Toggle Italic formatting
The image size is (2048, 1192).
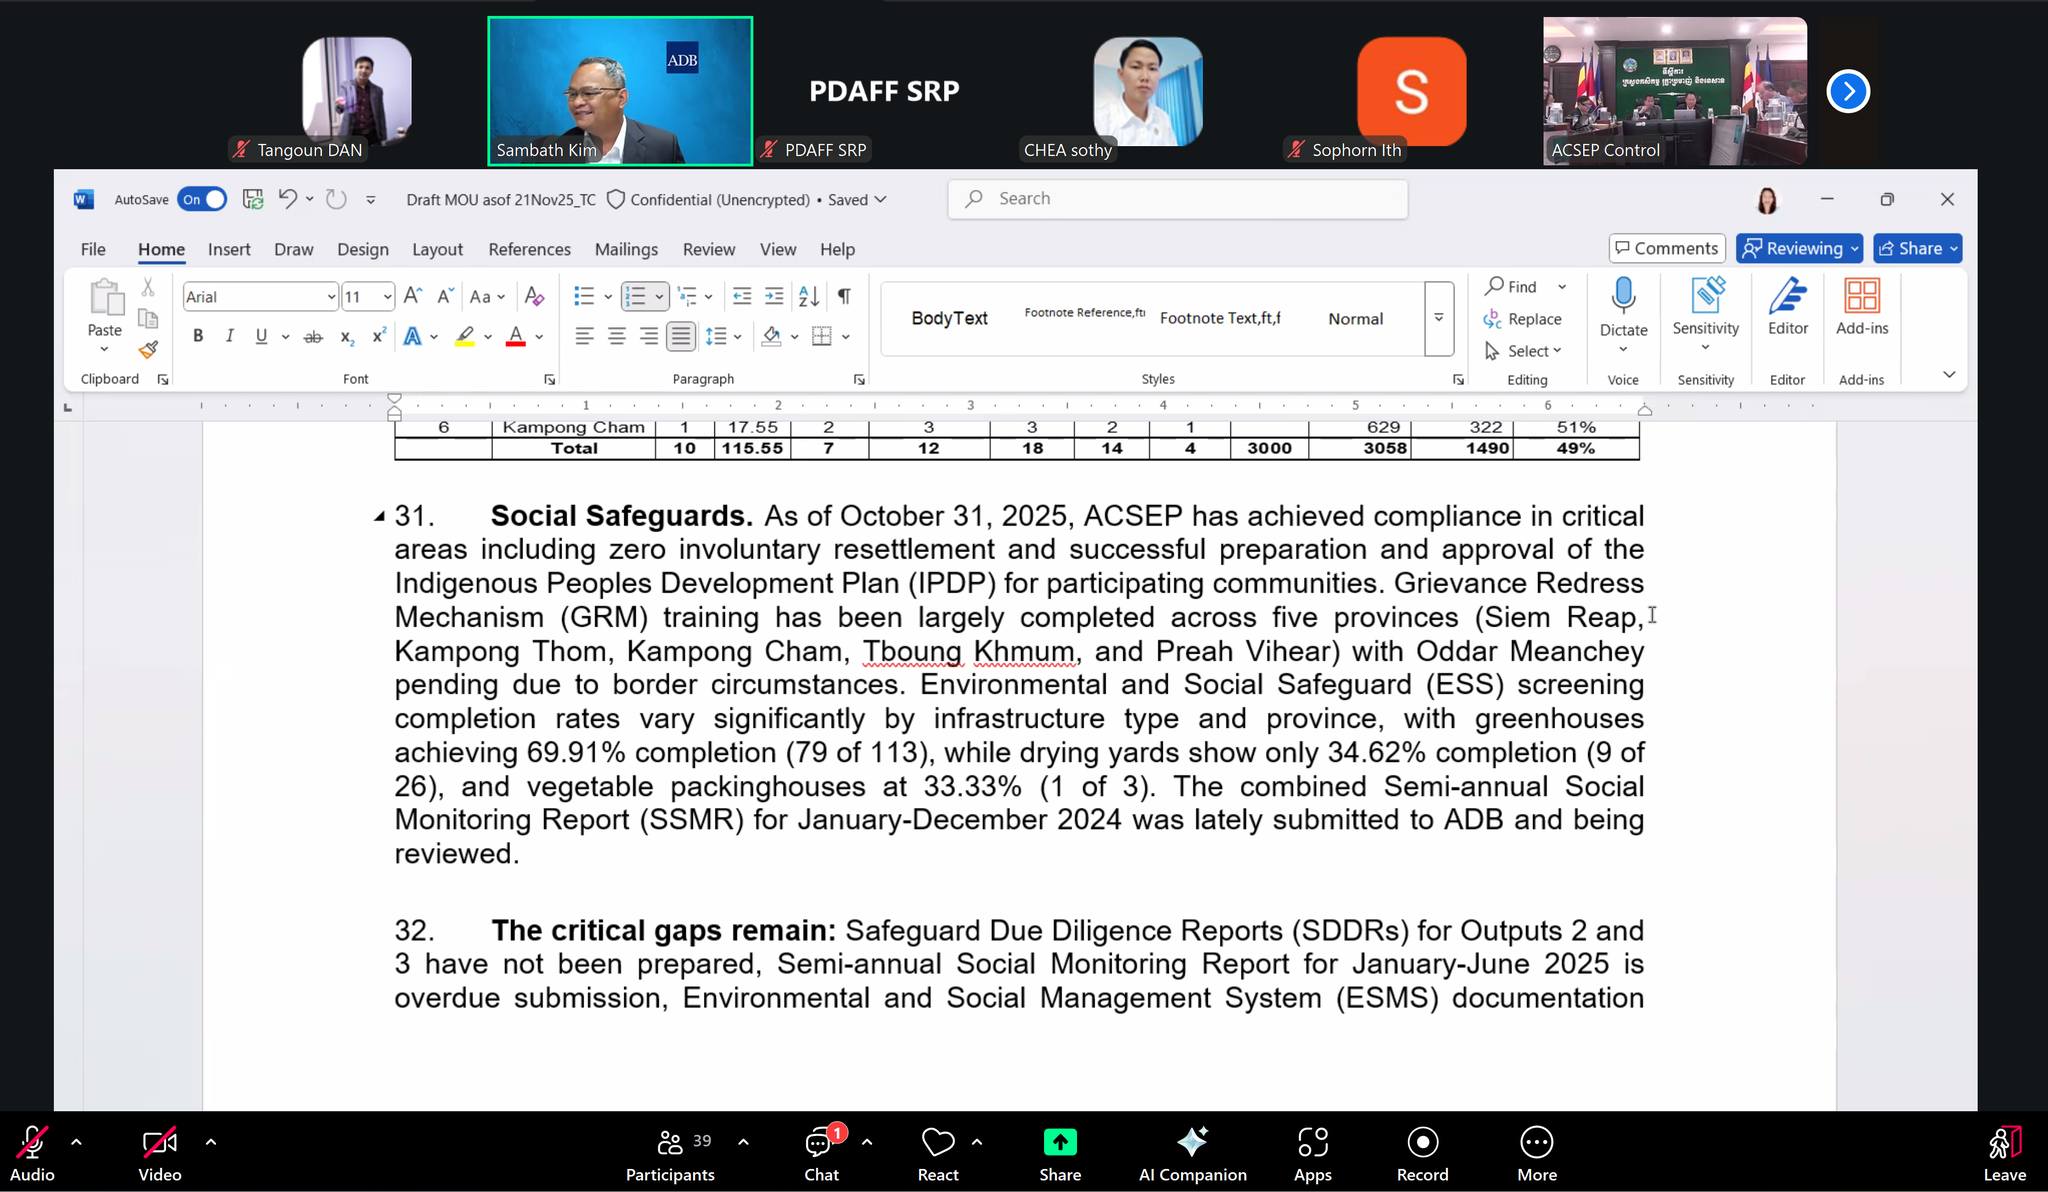[x=230, y=337]
